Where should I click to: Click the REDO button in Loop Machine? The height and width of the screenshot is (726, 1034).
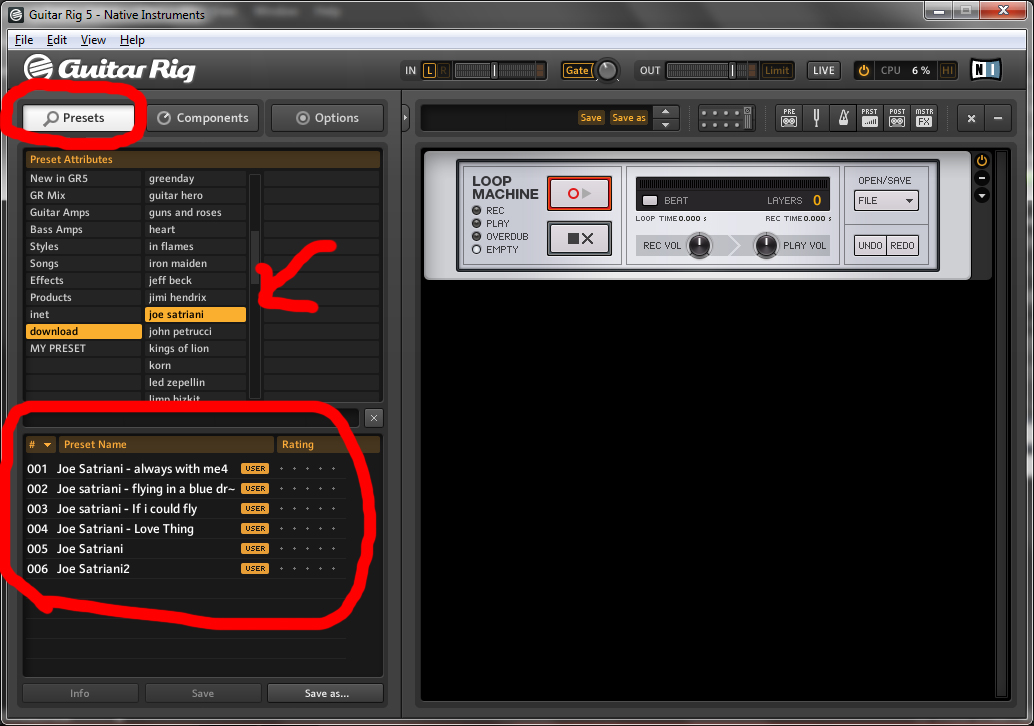click(902, 245)
